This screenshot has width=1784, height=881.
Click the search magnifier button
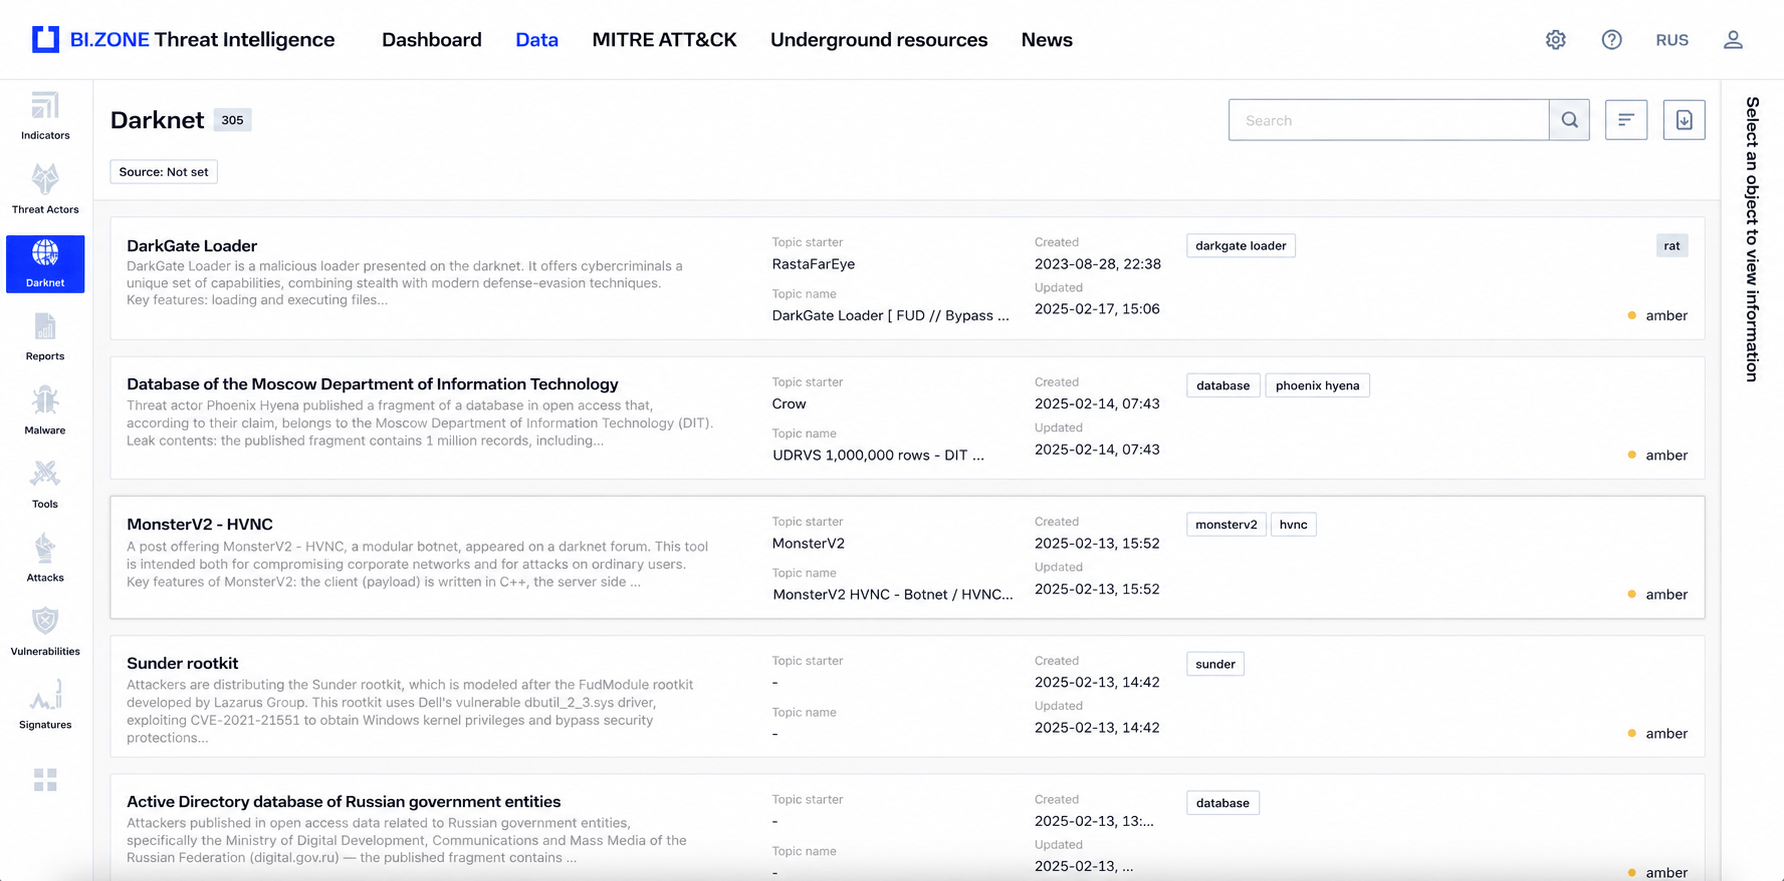1569,120
